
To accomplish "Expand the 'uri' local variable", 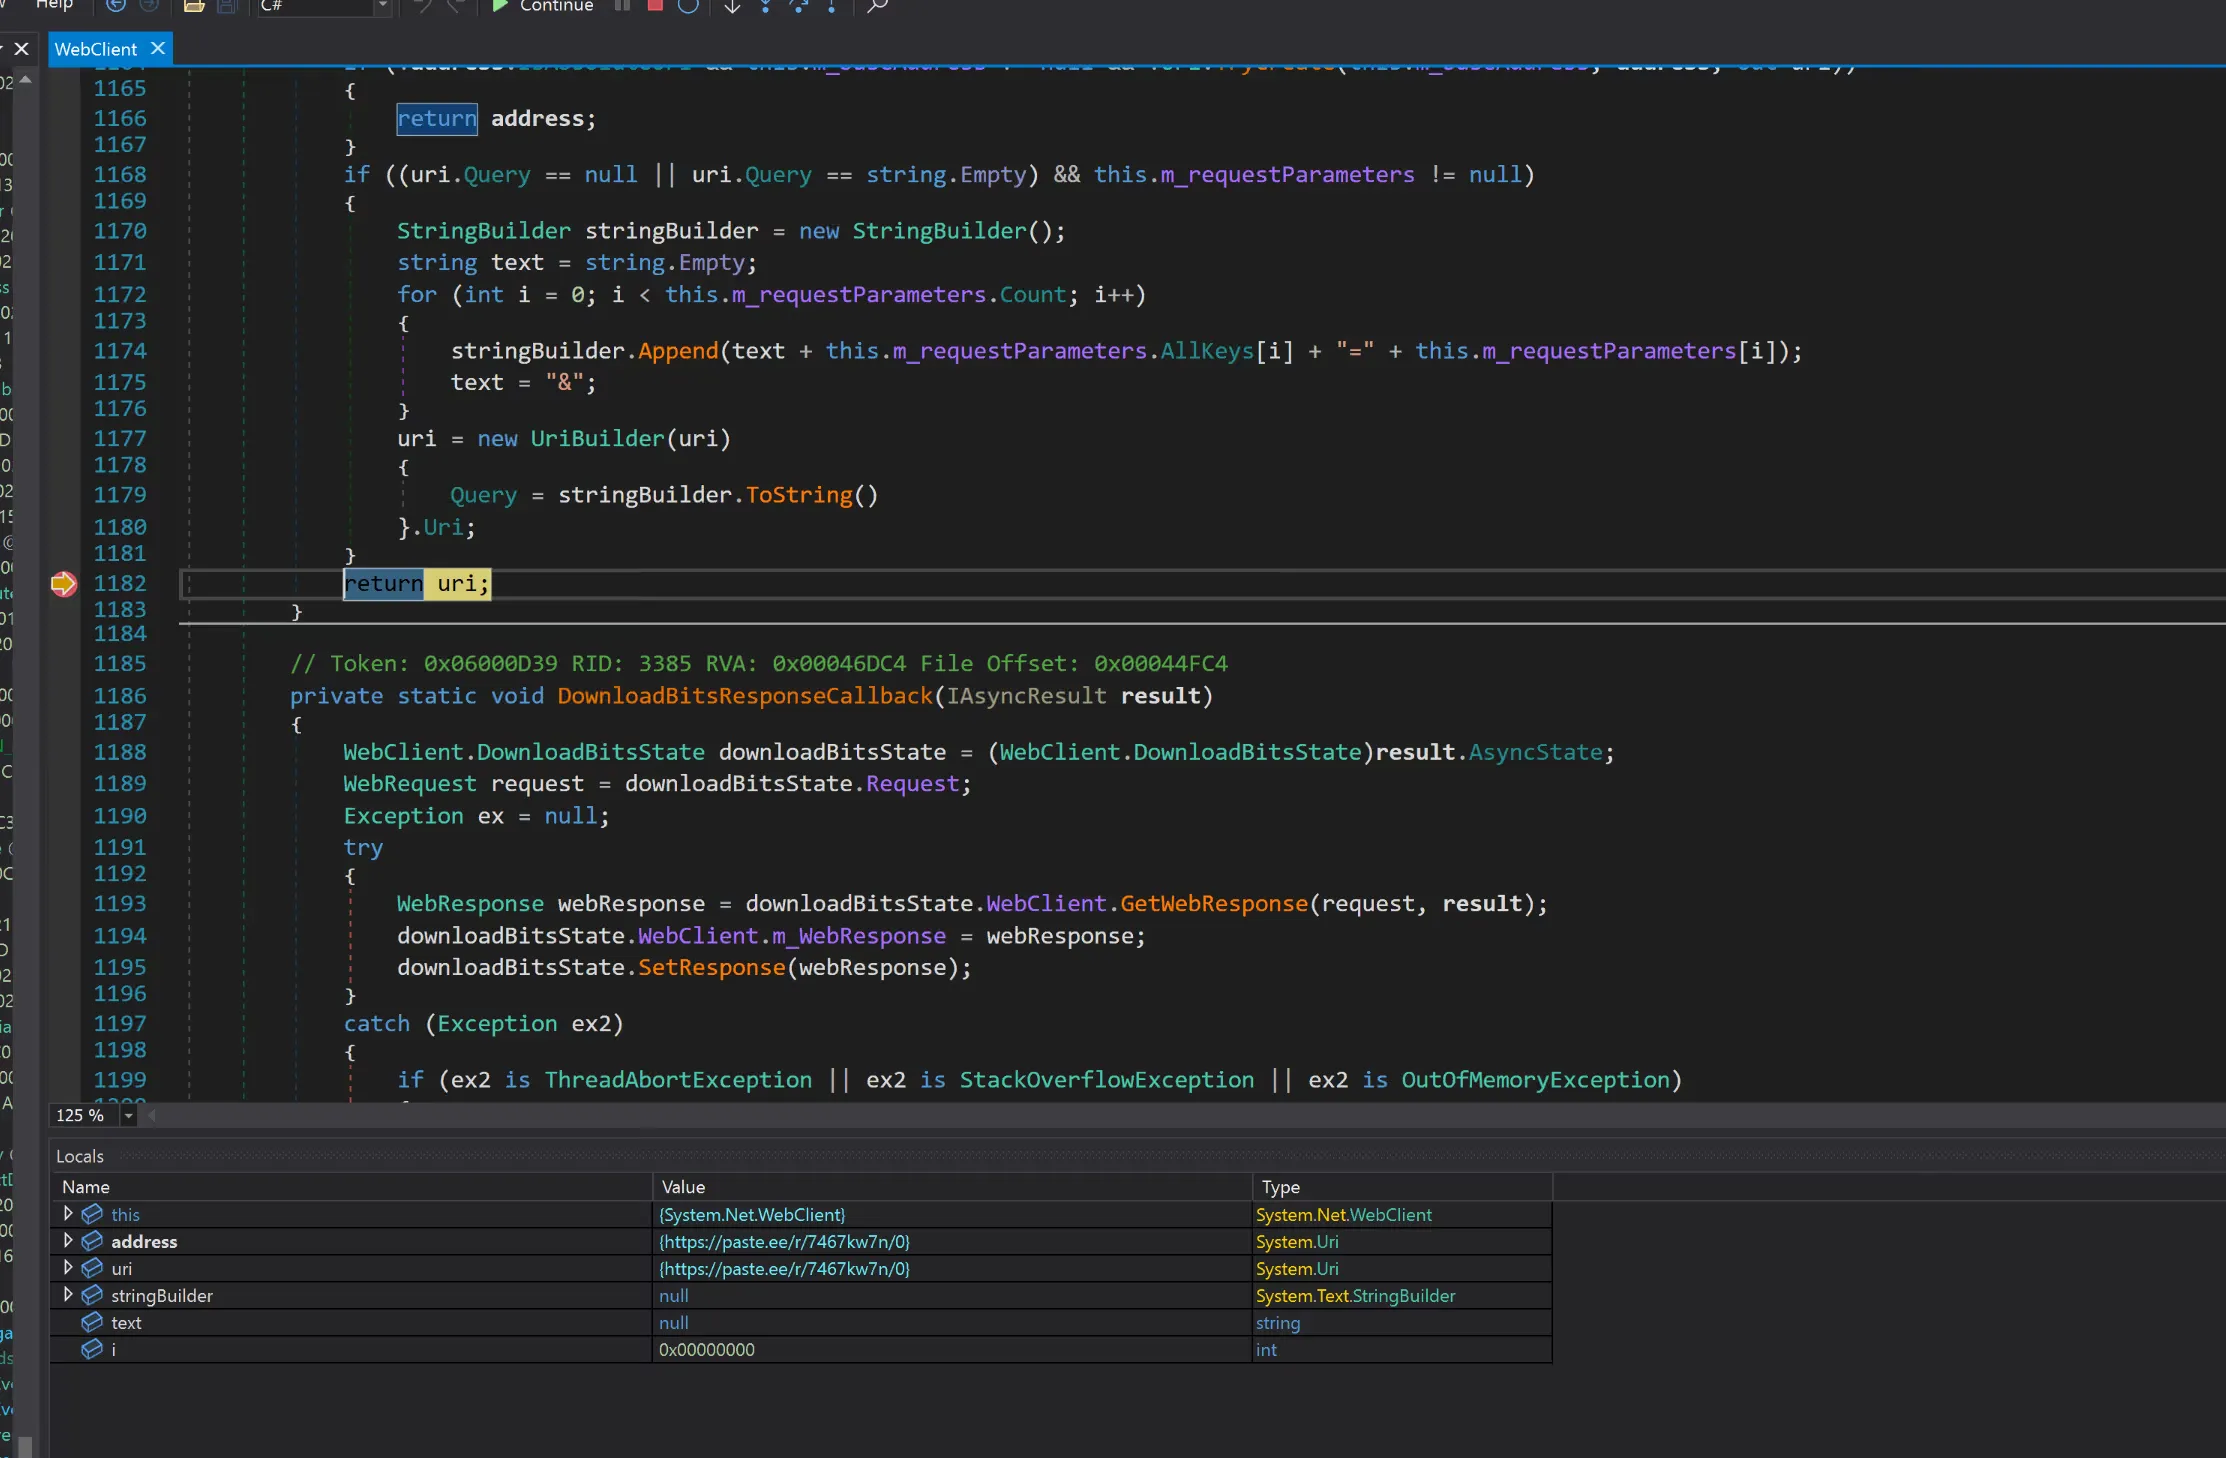I will pos(68,1268).
